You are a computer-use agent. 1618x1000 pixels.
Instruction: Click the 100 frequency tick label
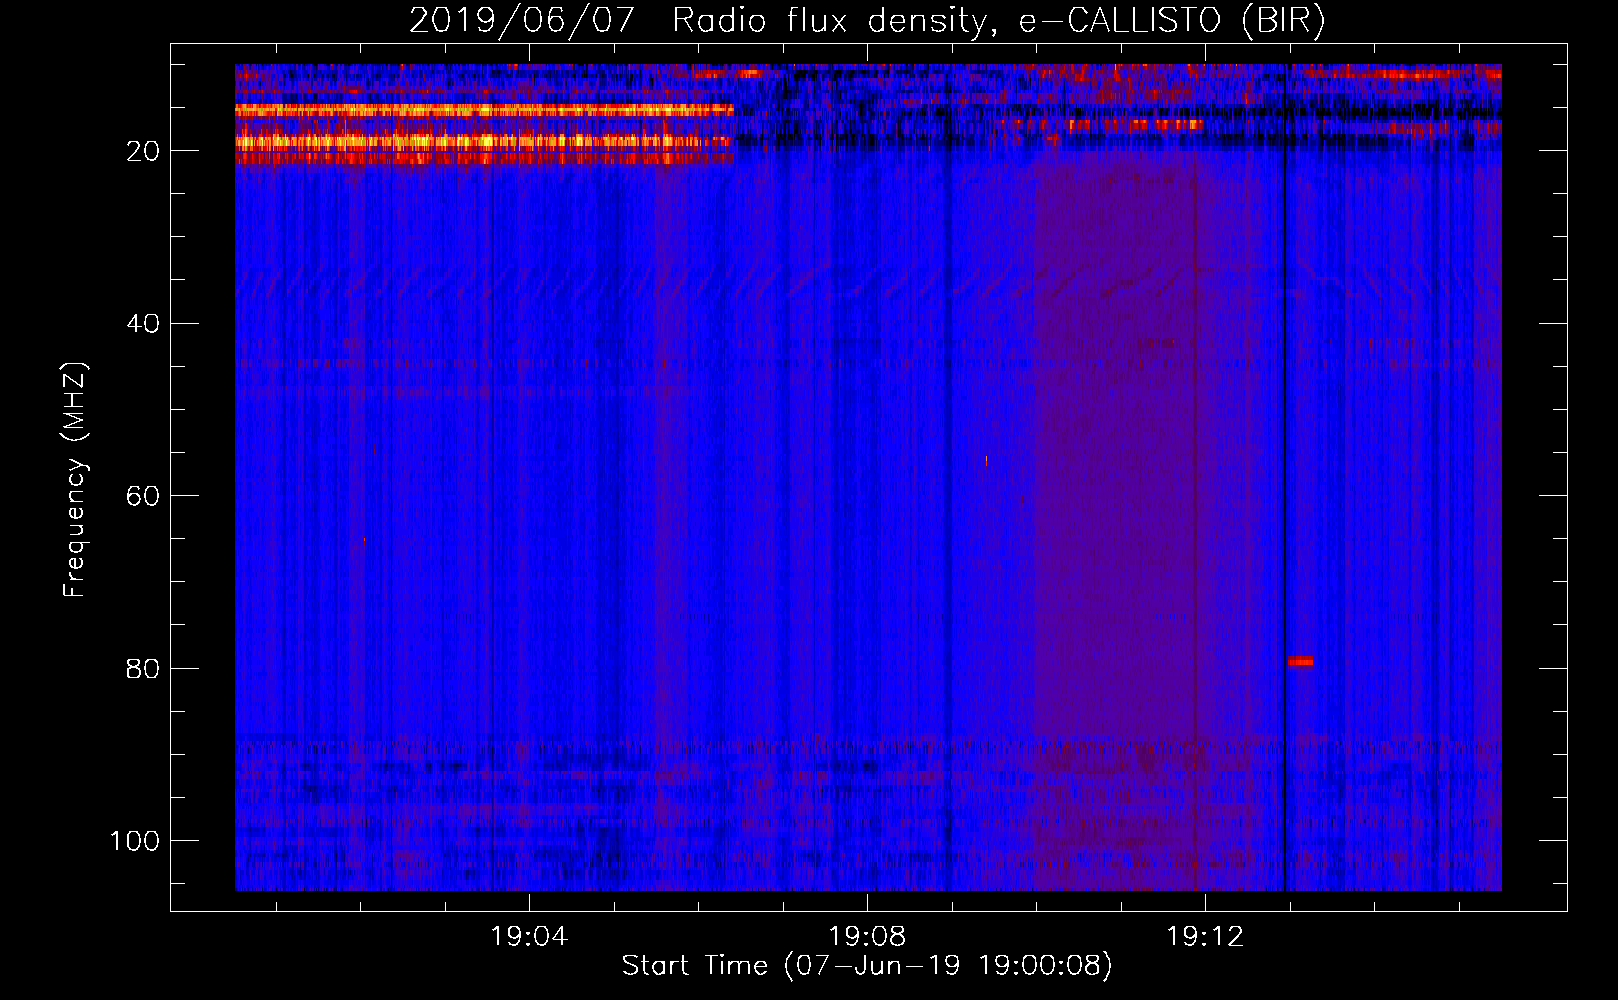(x=135, y=841)
